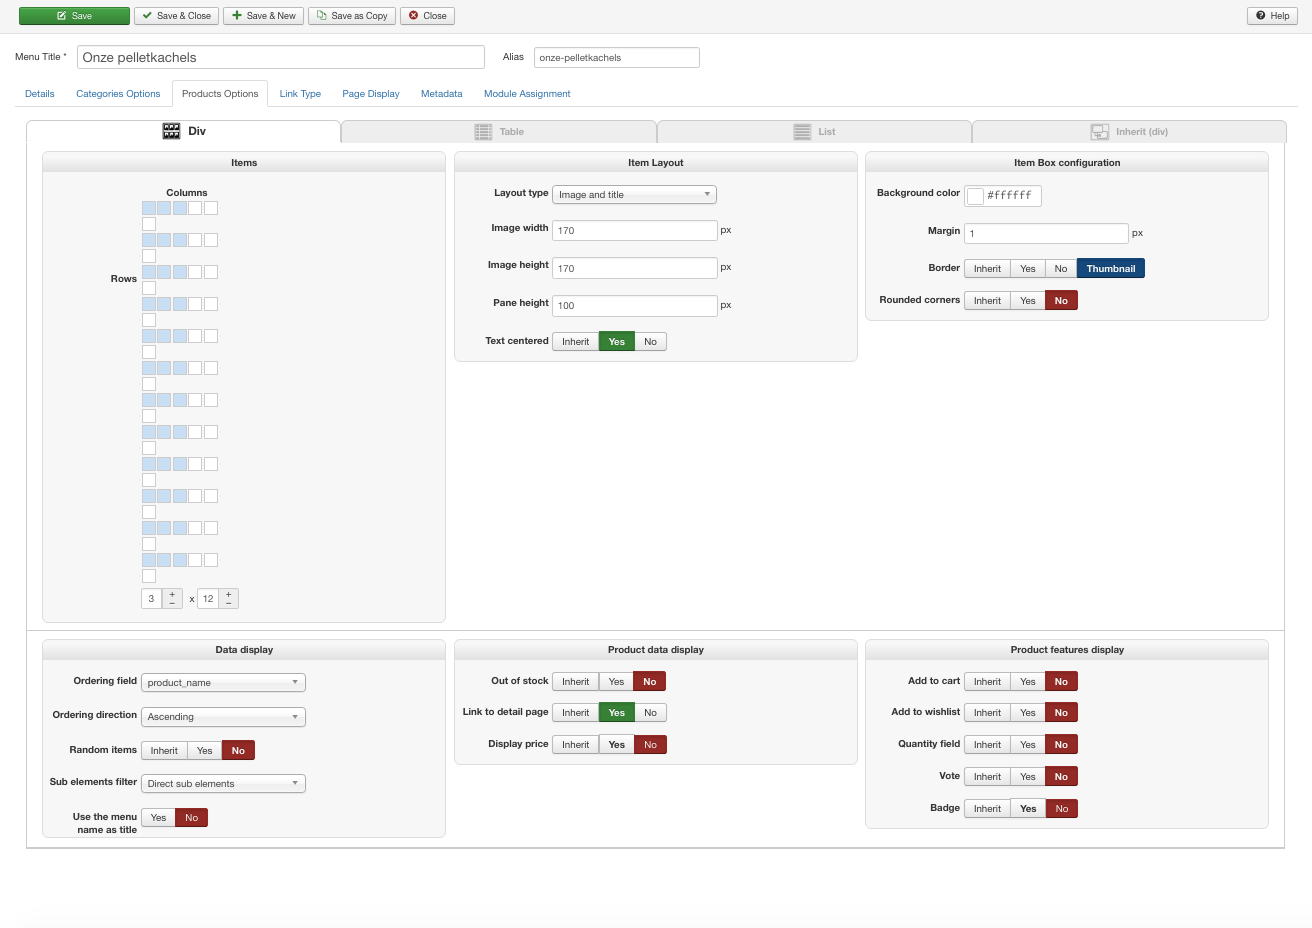Select the Table layout icon tab
The image size is (1312, 928).
[x=499, y=132]
